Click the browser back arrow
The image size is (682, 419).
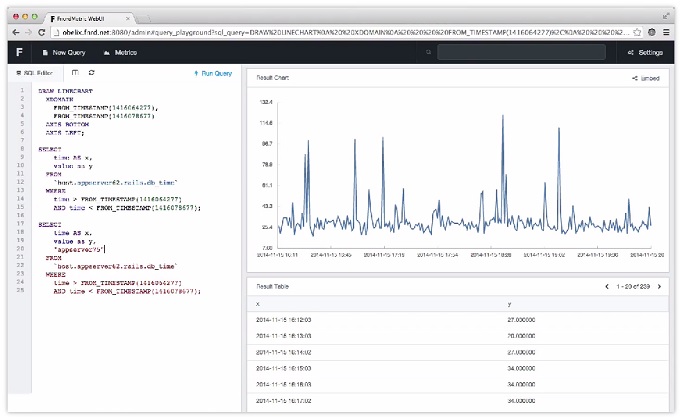pyautogui.click(x=15, y=32)
